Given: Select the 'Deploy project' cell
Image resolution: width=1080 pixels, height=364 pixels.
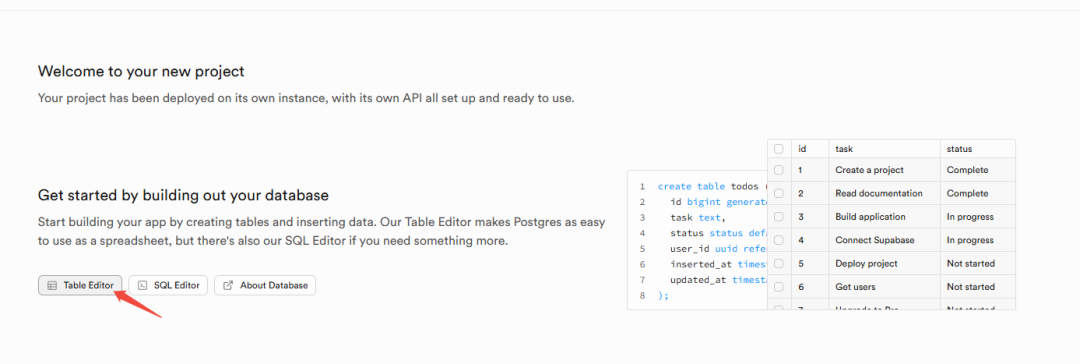Looking at the screenshot, I should pyautogui.click(x=884, y=263).
